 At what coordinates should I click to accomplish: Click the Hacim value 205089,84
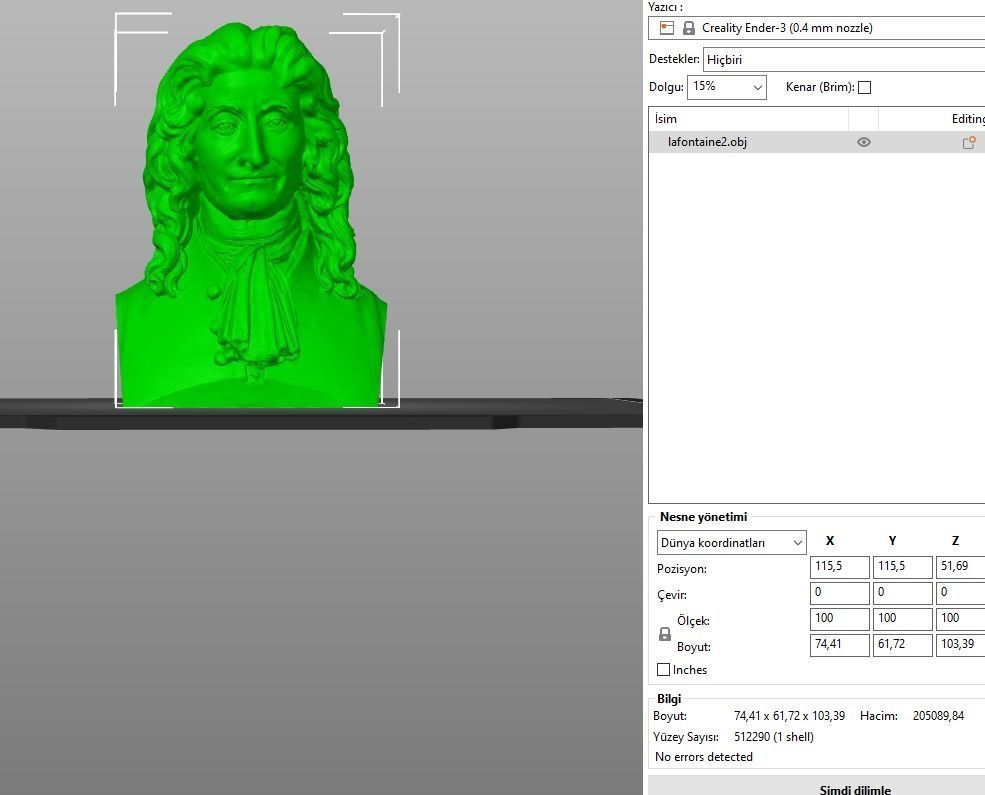tap(938, 716)
